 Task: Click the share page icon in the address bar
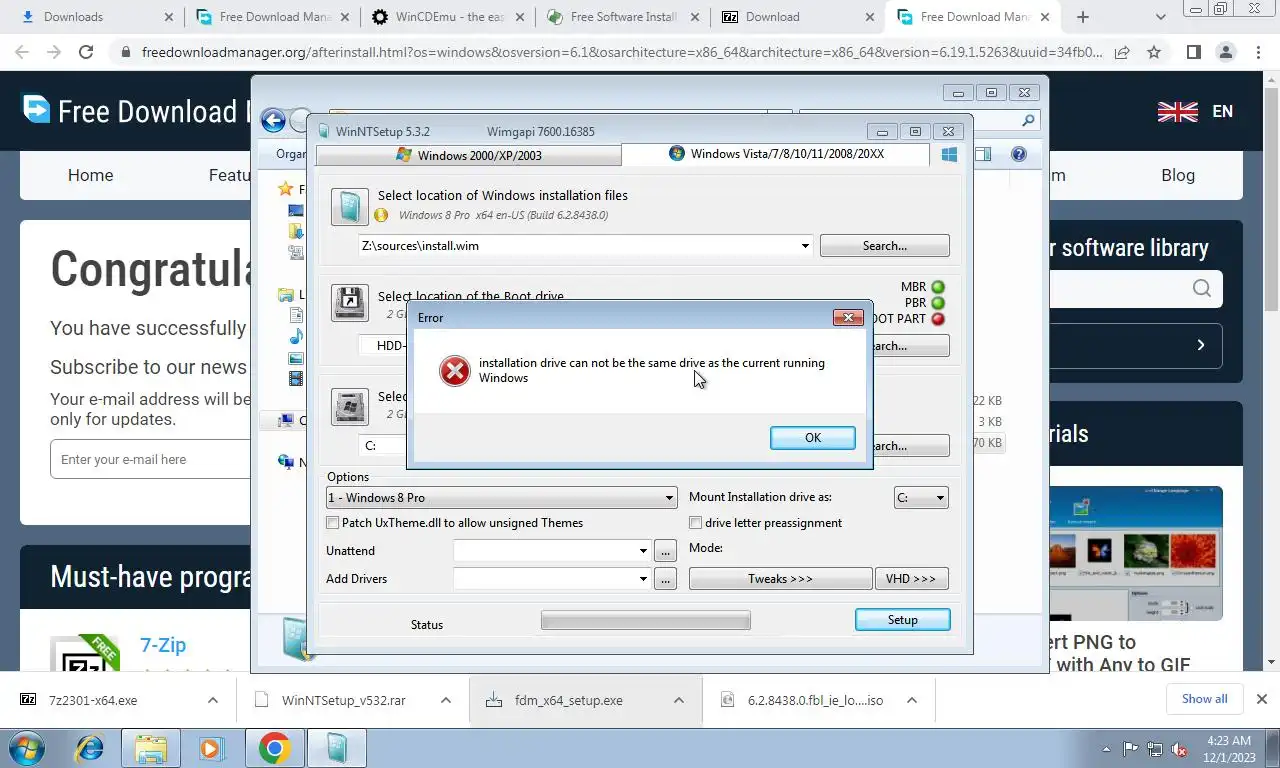click(1122, 52)
